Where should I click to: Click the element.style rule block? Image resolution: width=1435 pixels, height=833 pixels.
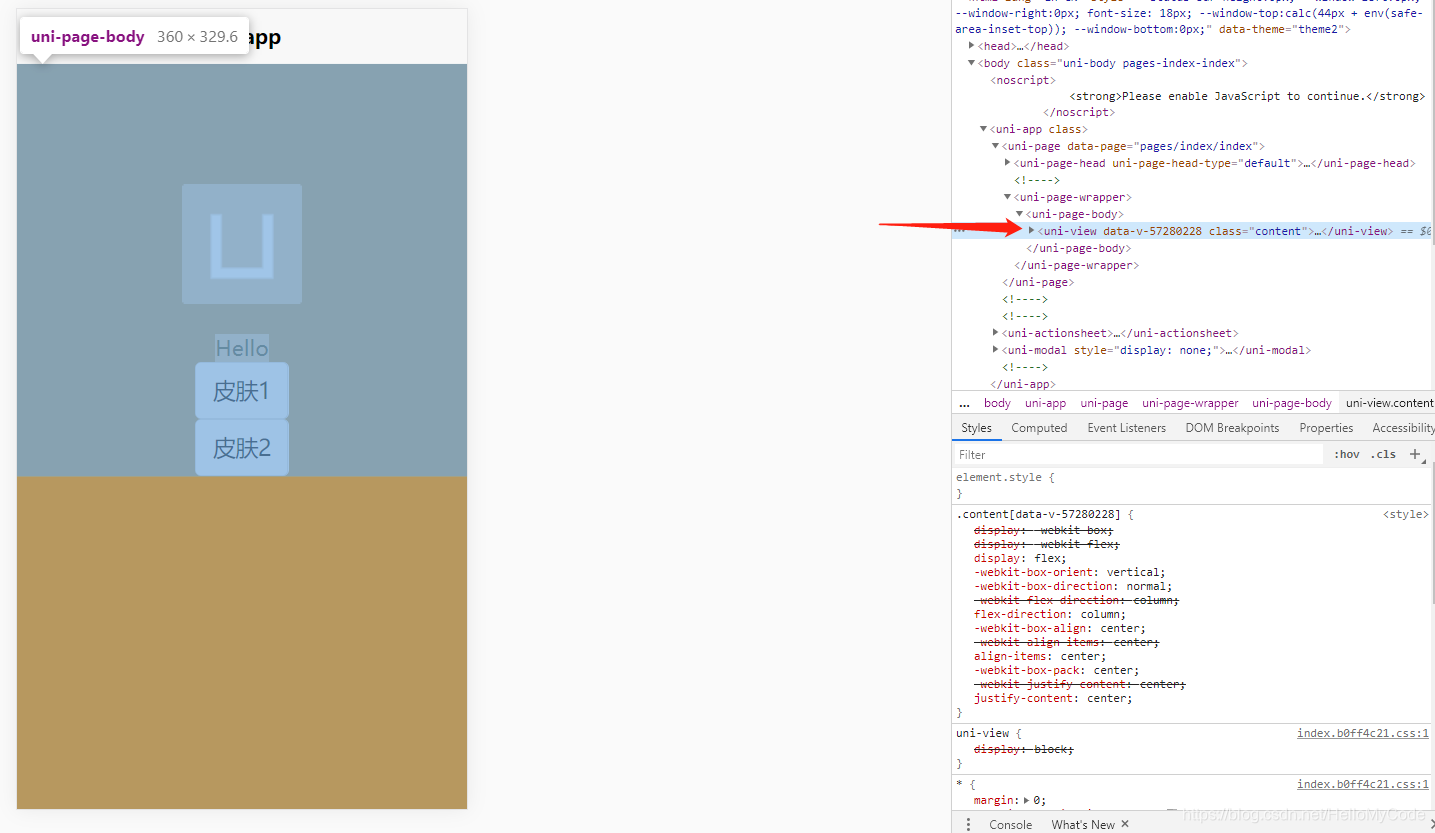[x=1193, y=485]
